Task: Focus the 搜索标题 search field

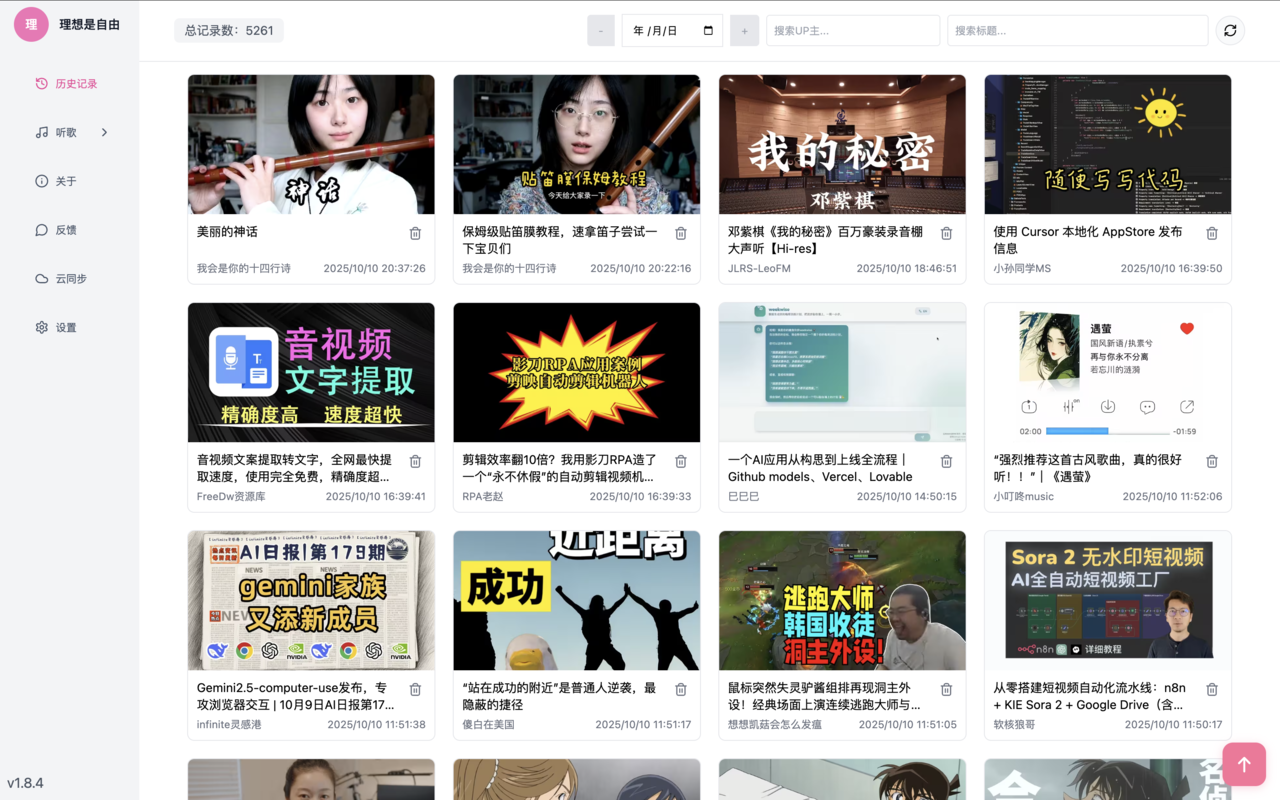Action: pos(1078,31)
